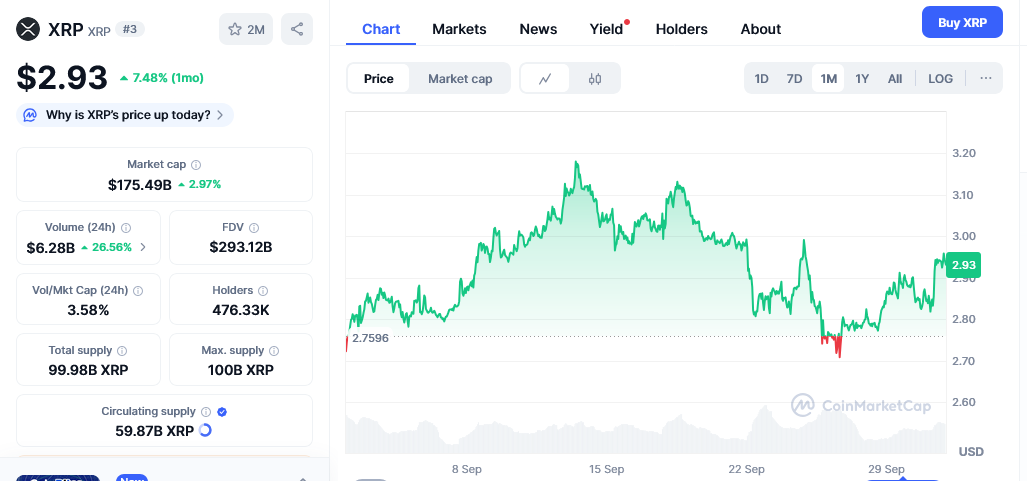Viewport: 1027px width, 481px height.
Task: Enable the LOG scale option
Action: pyautogui.click(x=940, y=79)
